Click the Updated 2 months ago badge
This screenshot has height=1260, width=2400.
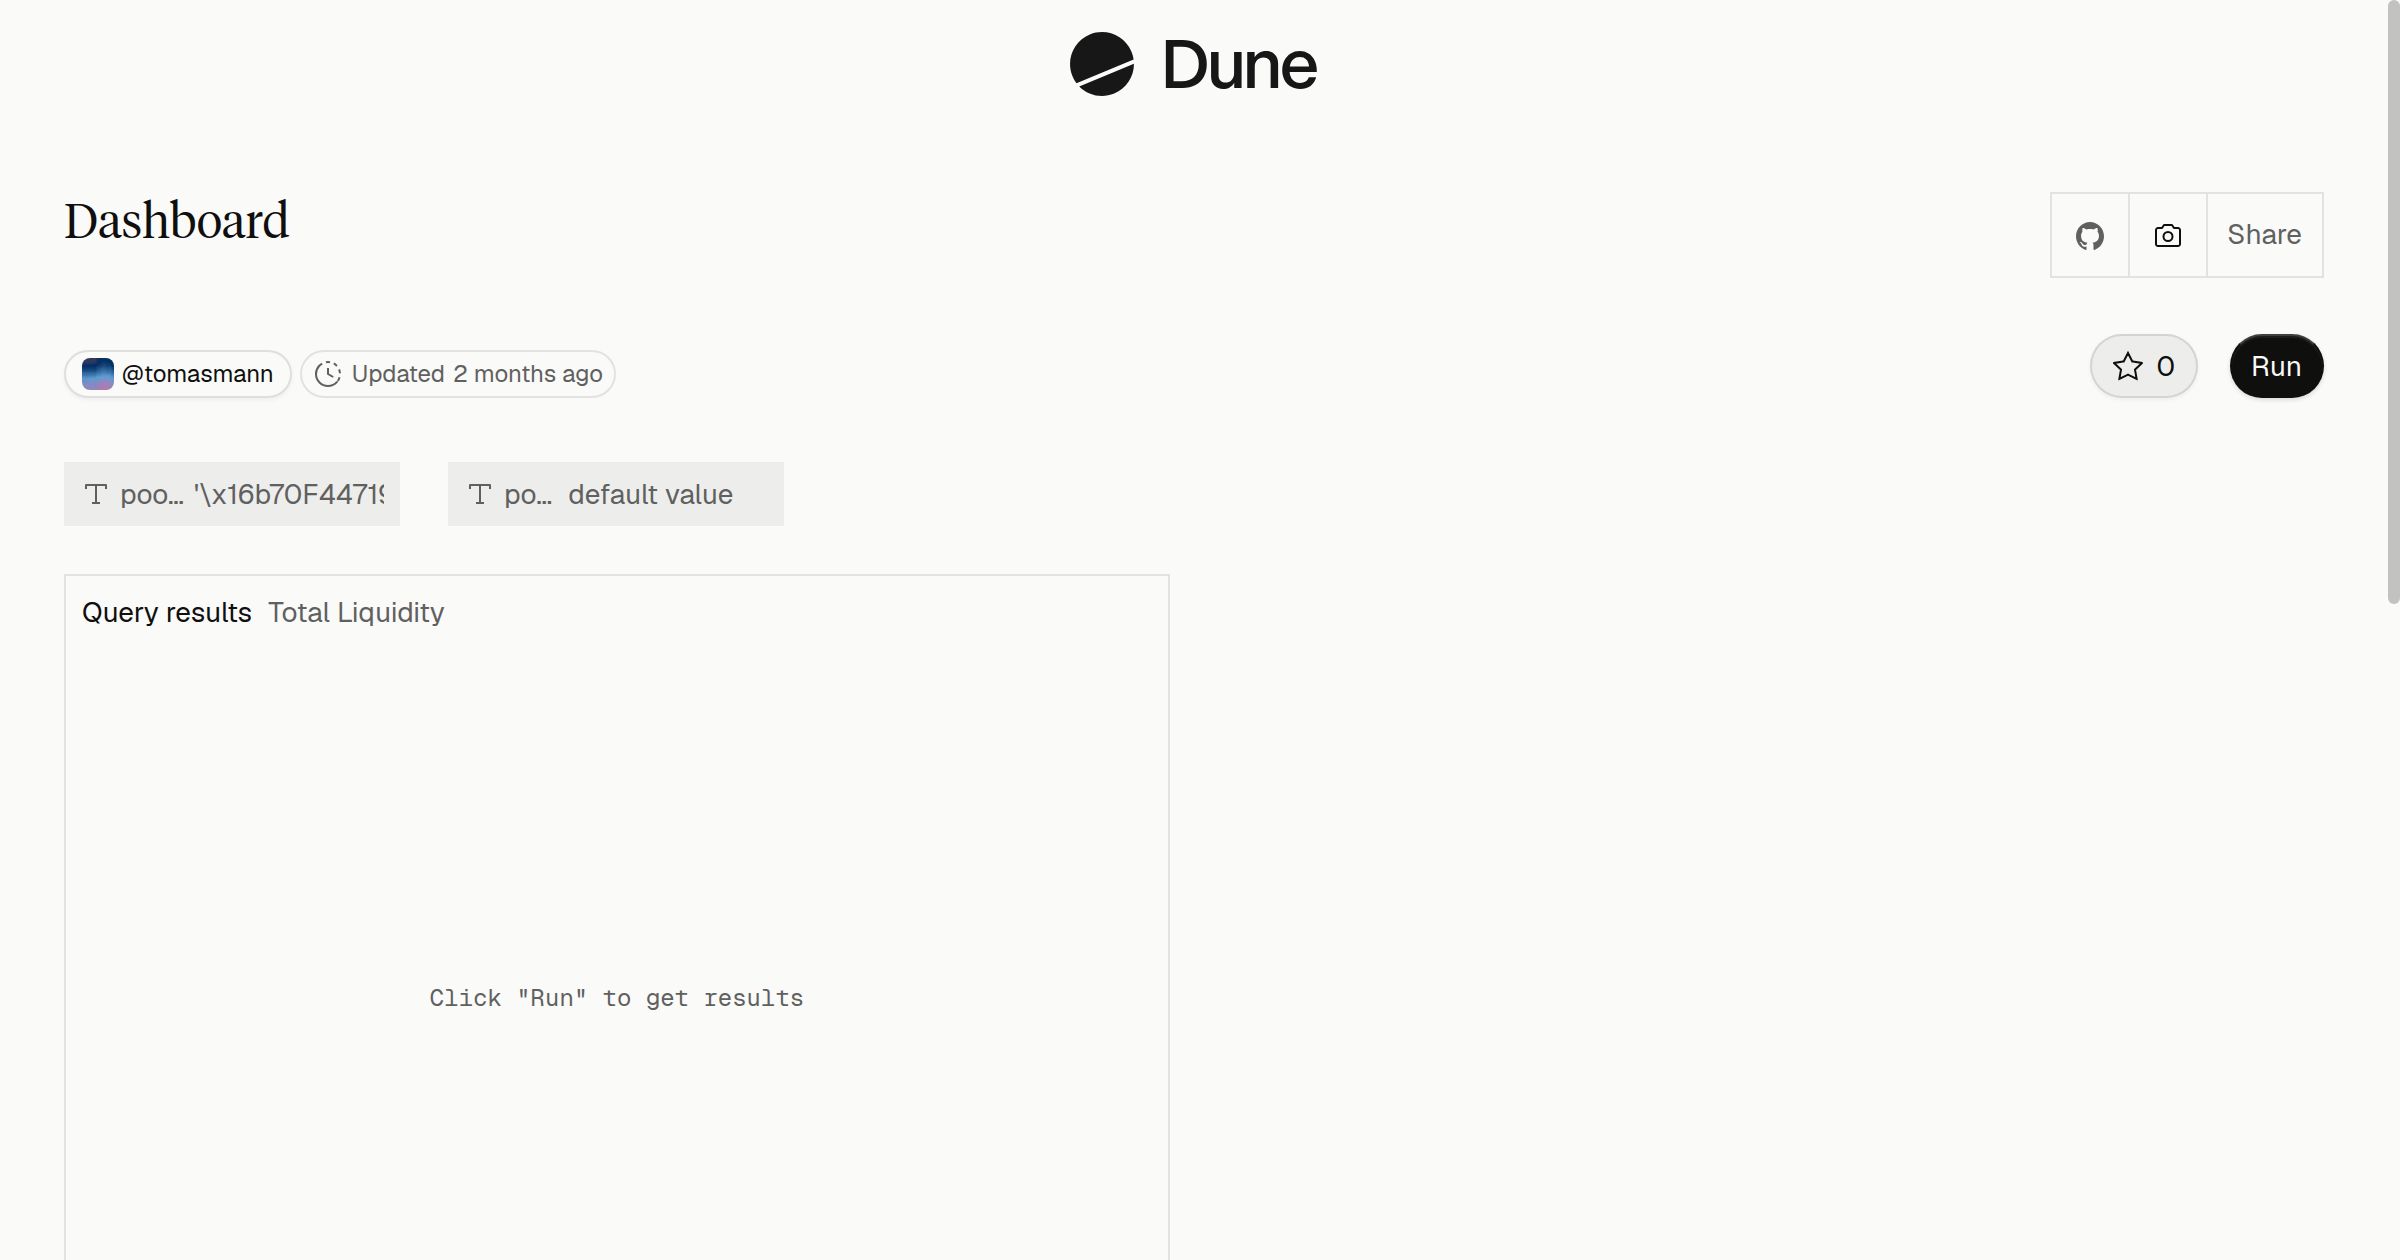coord(458,374)
